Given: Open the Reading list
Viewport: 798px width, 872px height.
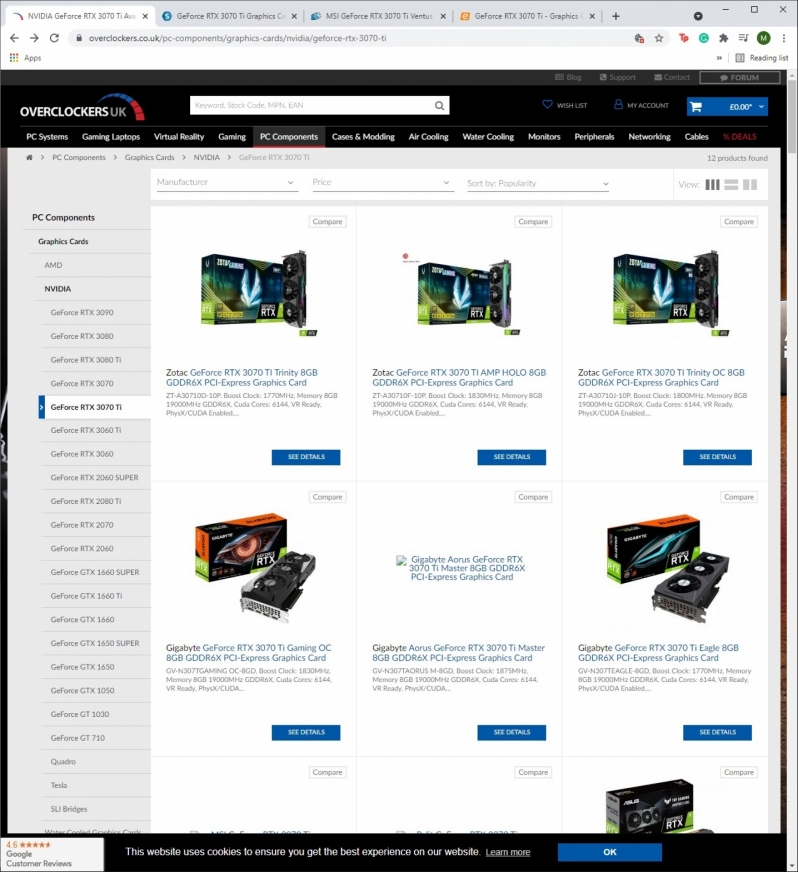Looking at the screenshot, I should pyautogui.click(x=761, y=57).
